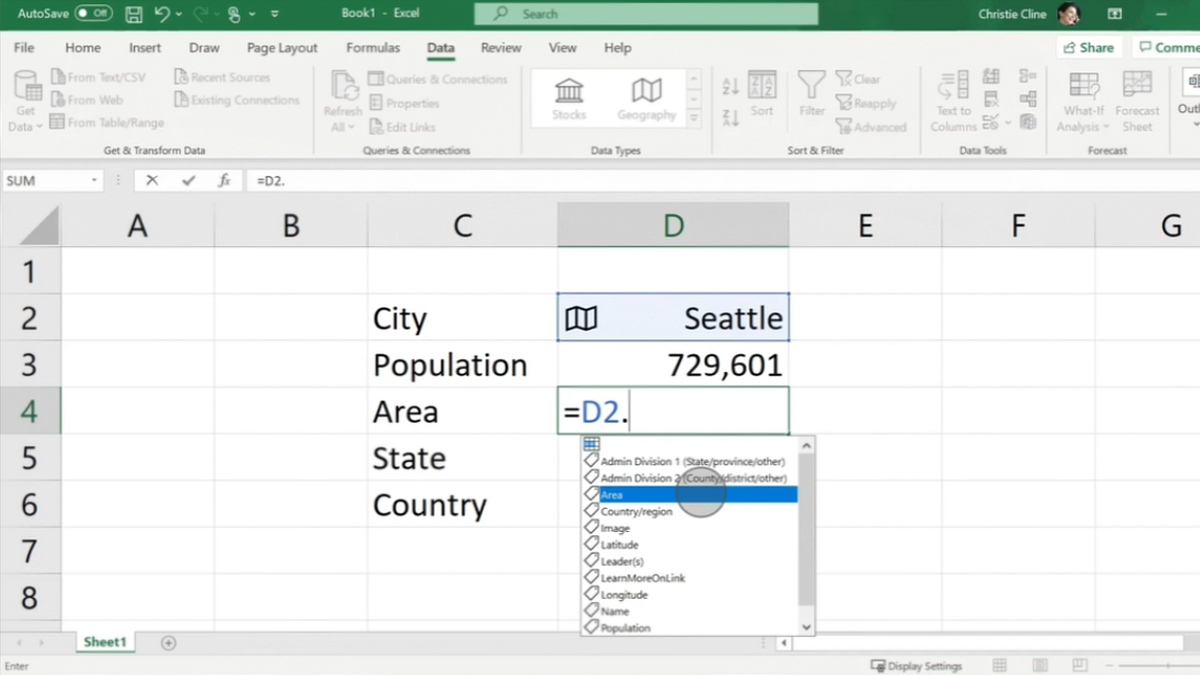
Task: Click Reapply filter button
Action: tap(866, 103)
